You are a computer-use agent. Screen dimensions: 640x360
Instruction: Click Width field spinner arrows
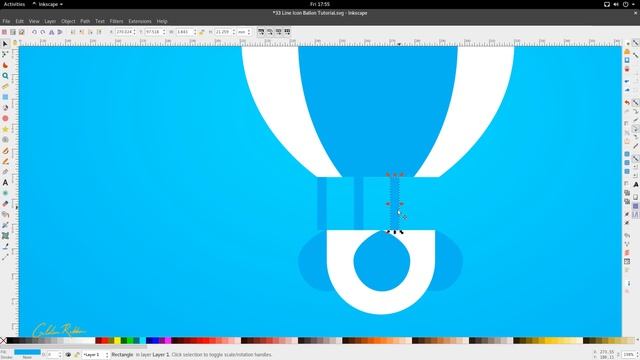tap(195, 32)
